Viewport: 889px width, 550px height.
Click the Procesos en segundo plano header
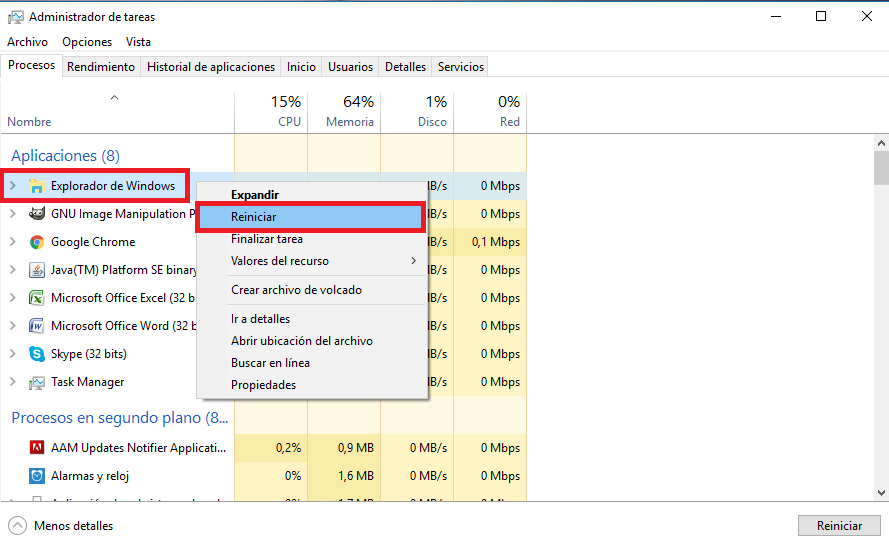click(120, 418)
